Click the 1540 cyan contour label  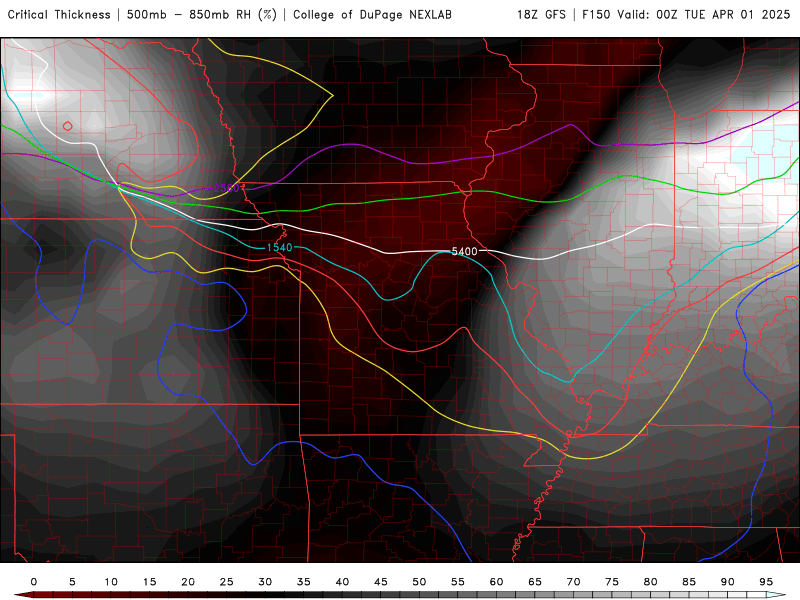[x=280, y=247]
